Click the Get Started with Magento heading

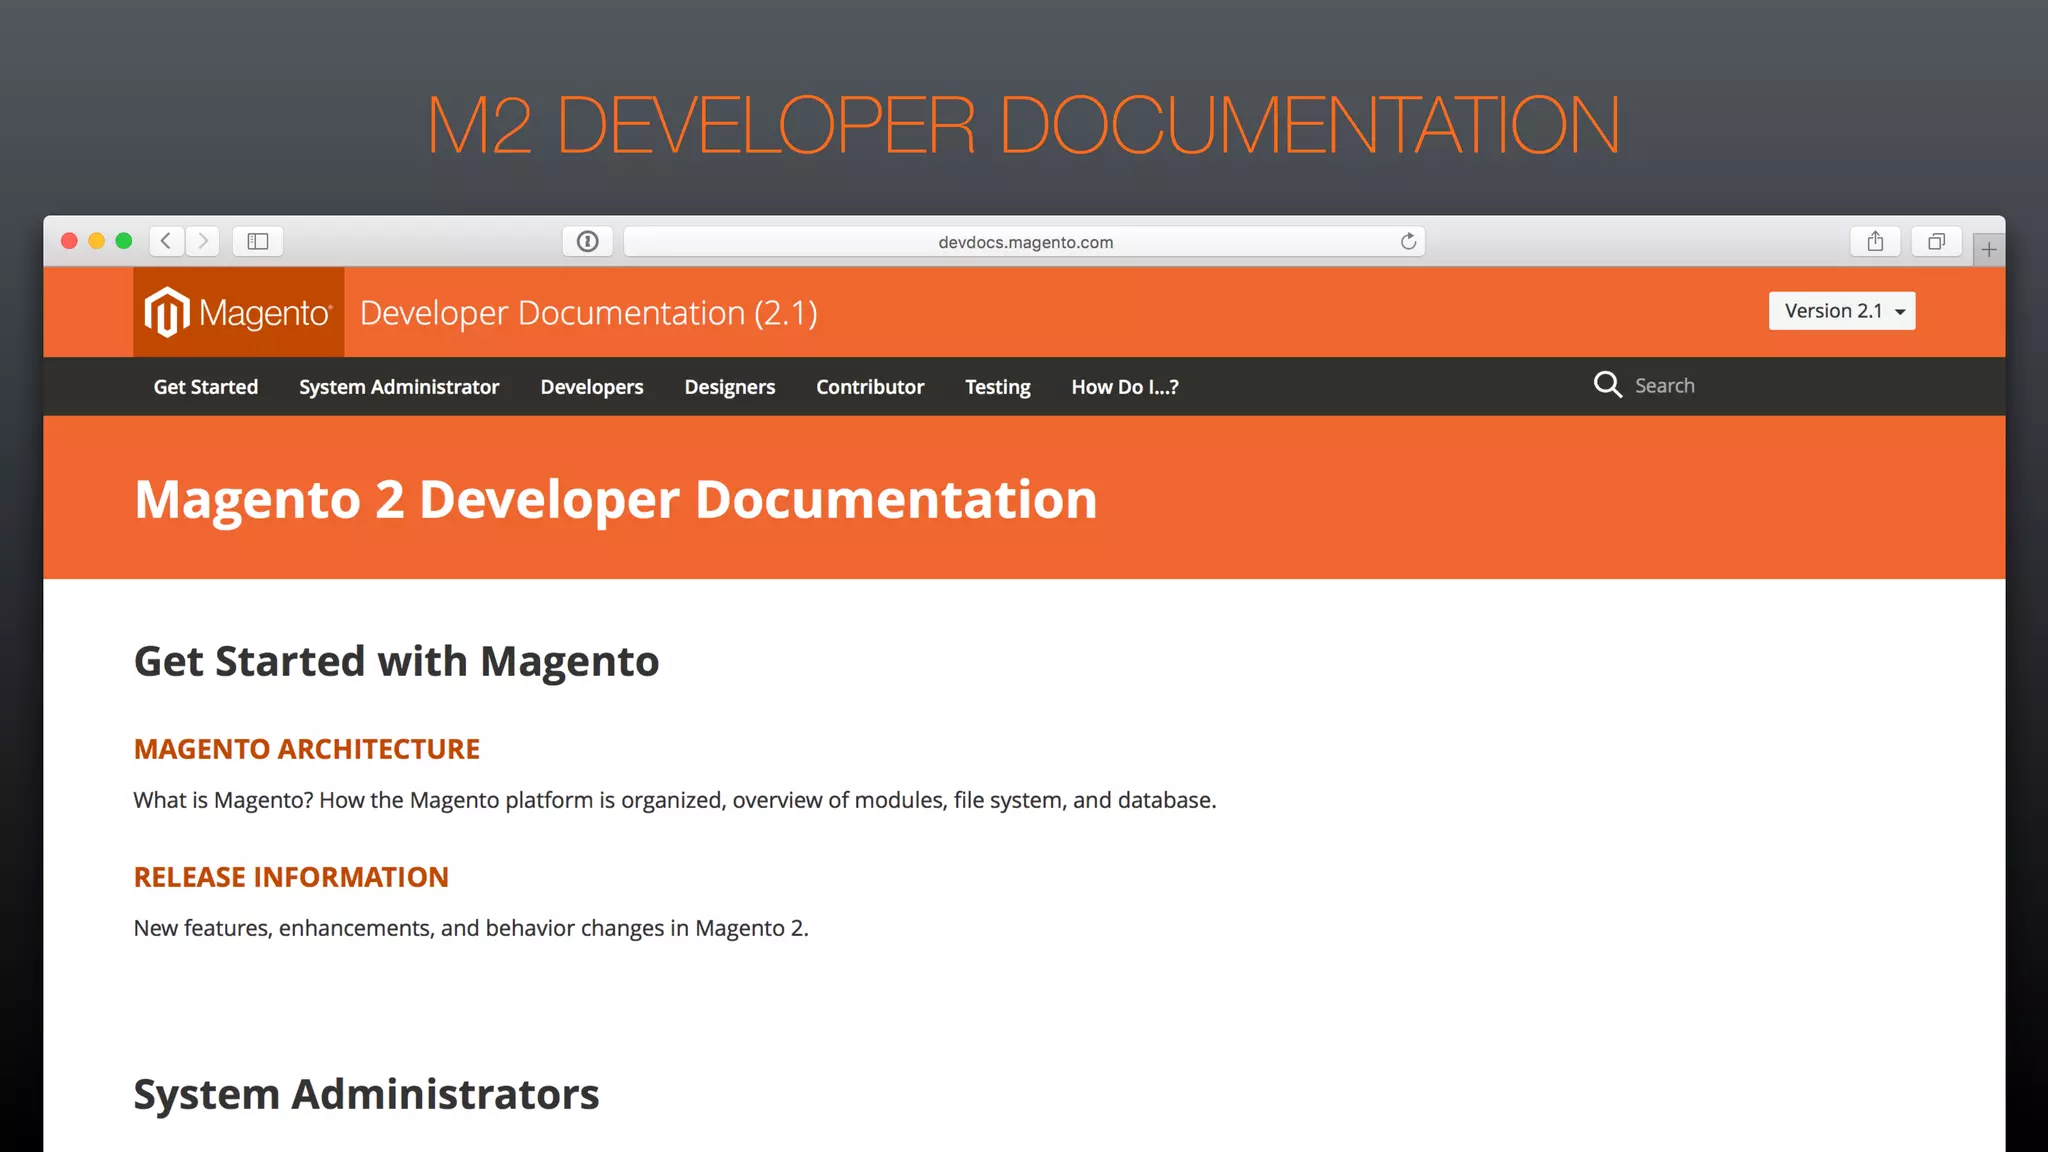pyautogui.click(x=397, y=661)
